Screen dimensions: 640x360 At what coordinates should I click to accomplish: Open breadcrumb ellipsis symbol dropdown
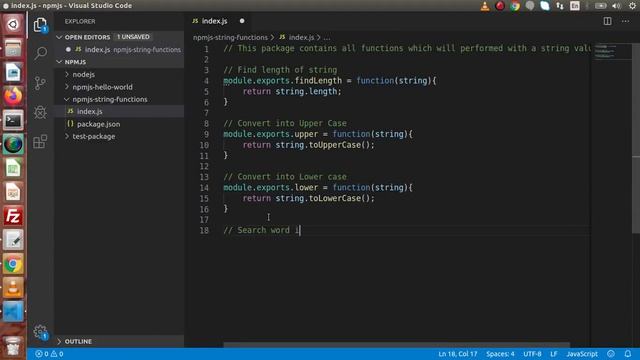coord(327,38)
